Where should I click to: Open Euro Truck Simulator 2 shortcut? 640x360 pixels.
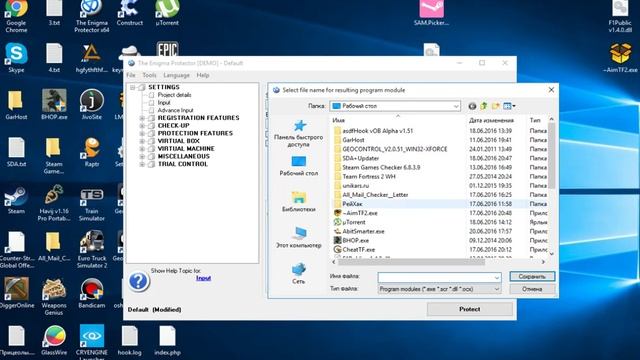pyautogui.click(x=91, y=250)
